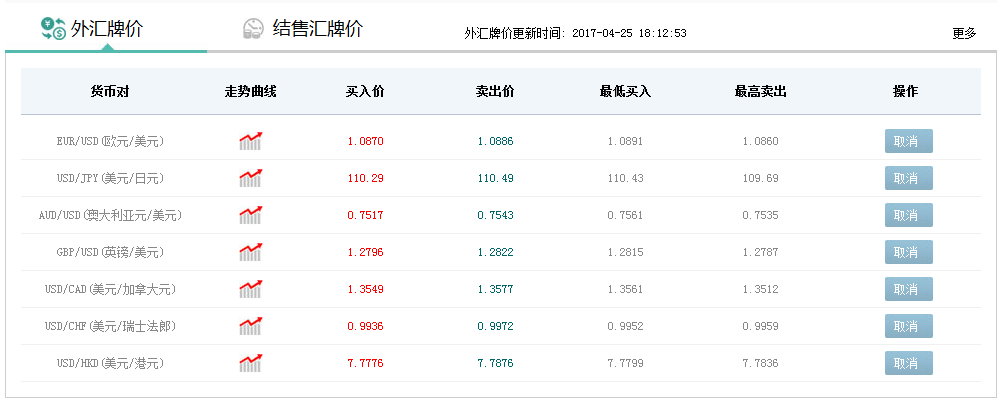Cancel the USD/JPY pair with 取消
This screenshot has height=400, width=1000.
pos(908,178)
